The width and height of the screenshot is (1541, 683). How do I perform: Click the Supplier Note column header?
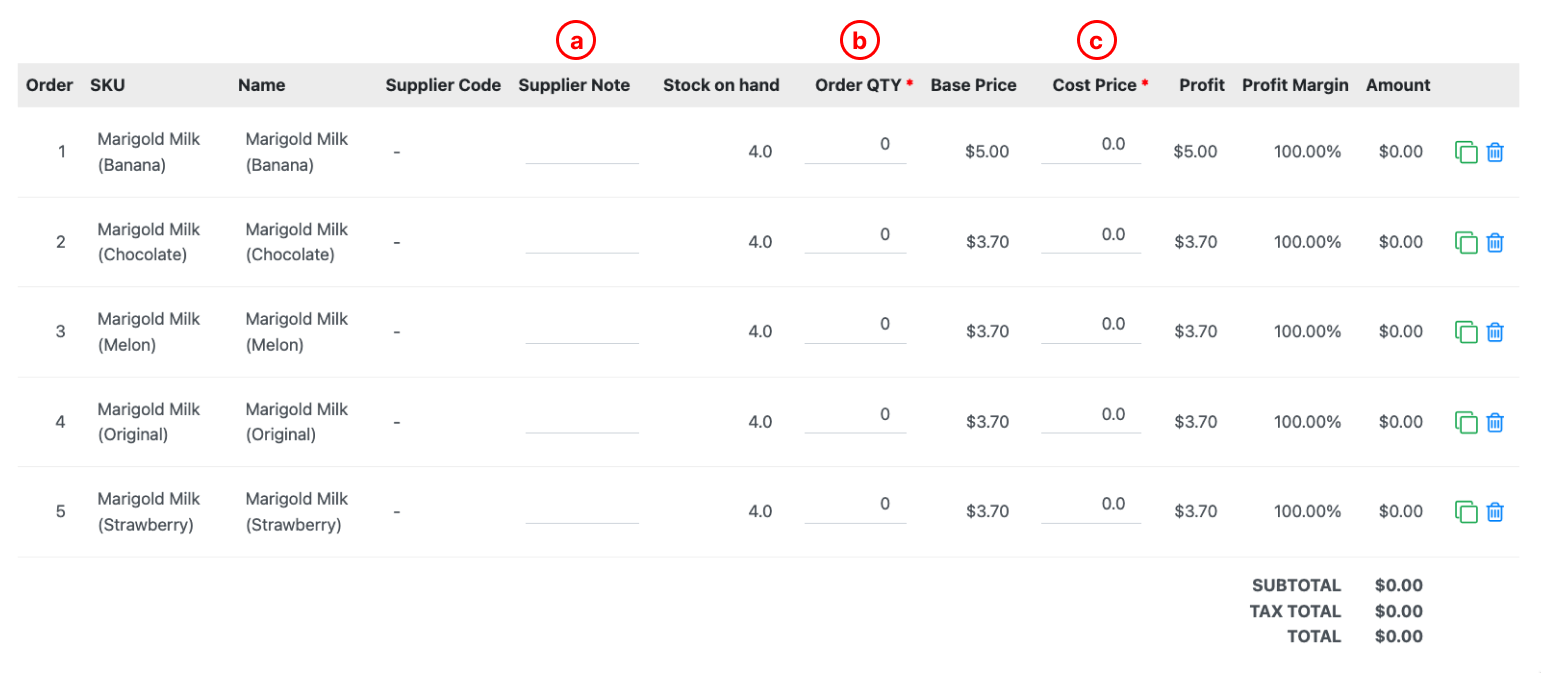(x=574, y=85)
